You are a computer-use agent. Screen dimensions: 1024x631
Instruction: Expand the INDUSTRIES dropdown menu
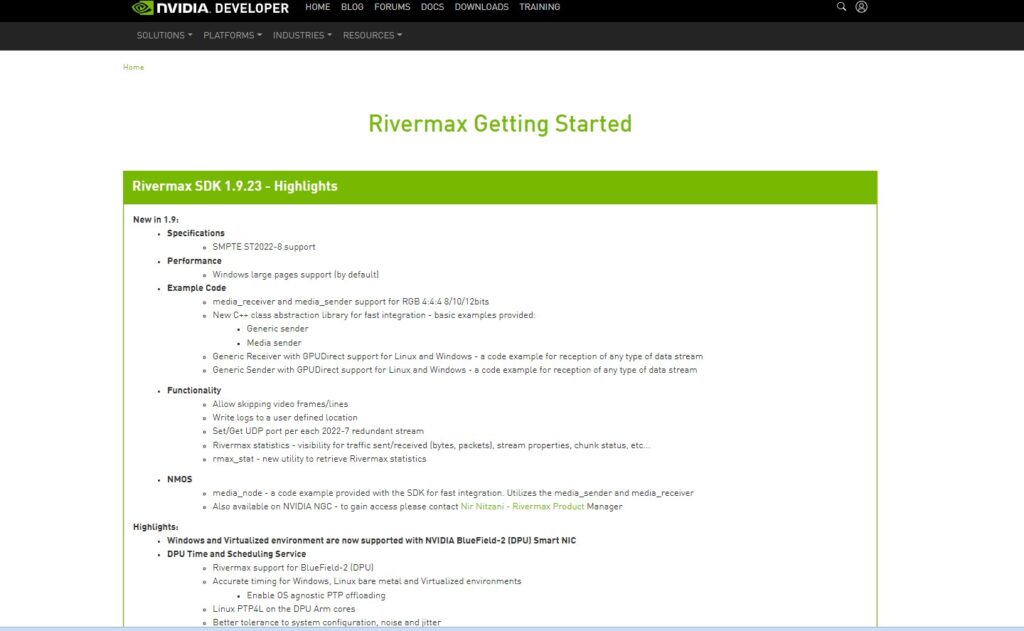[x=301, y=34]
